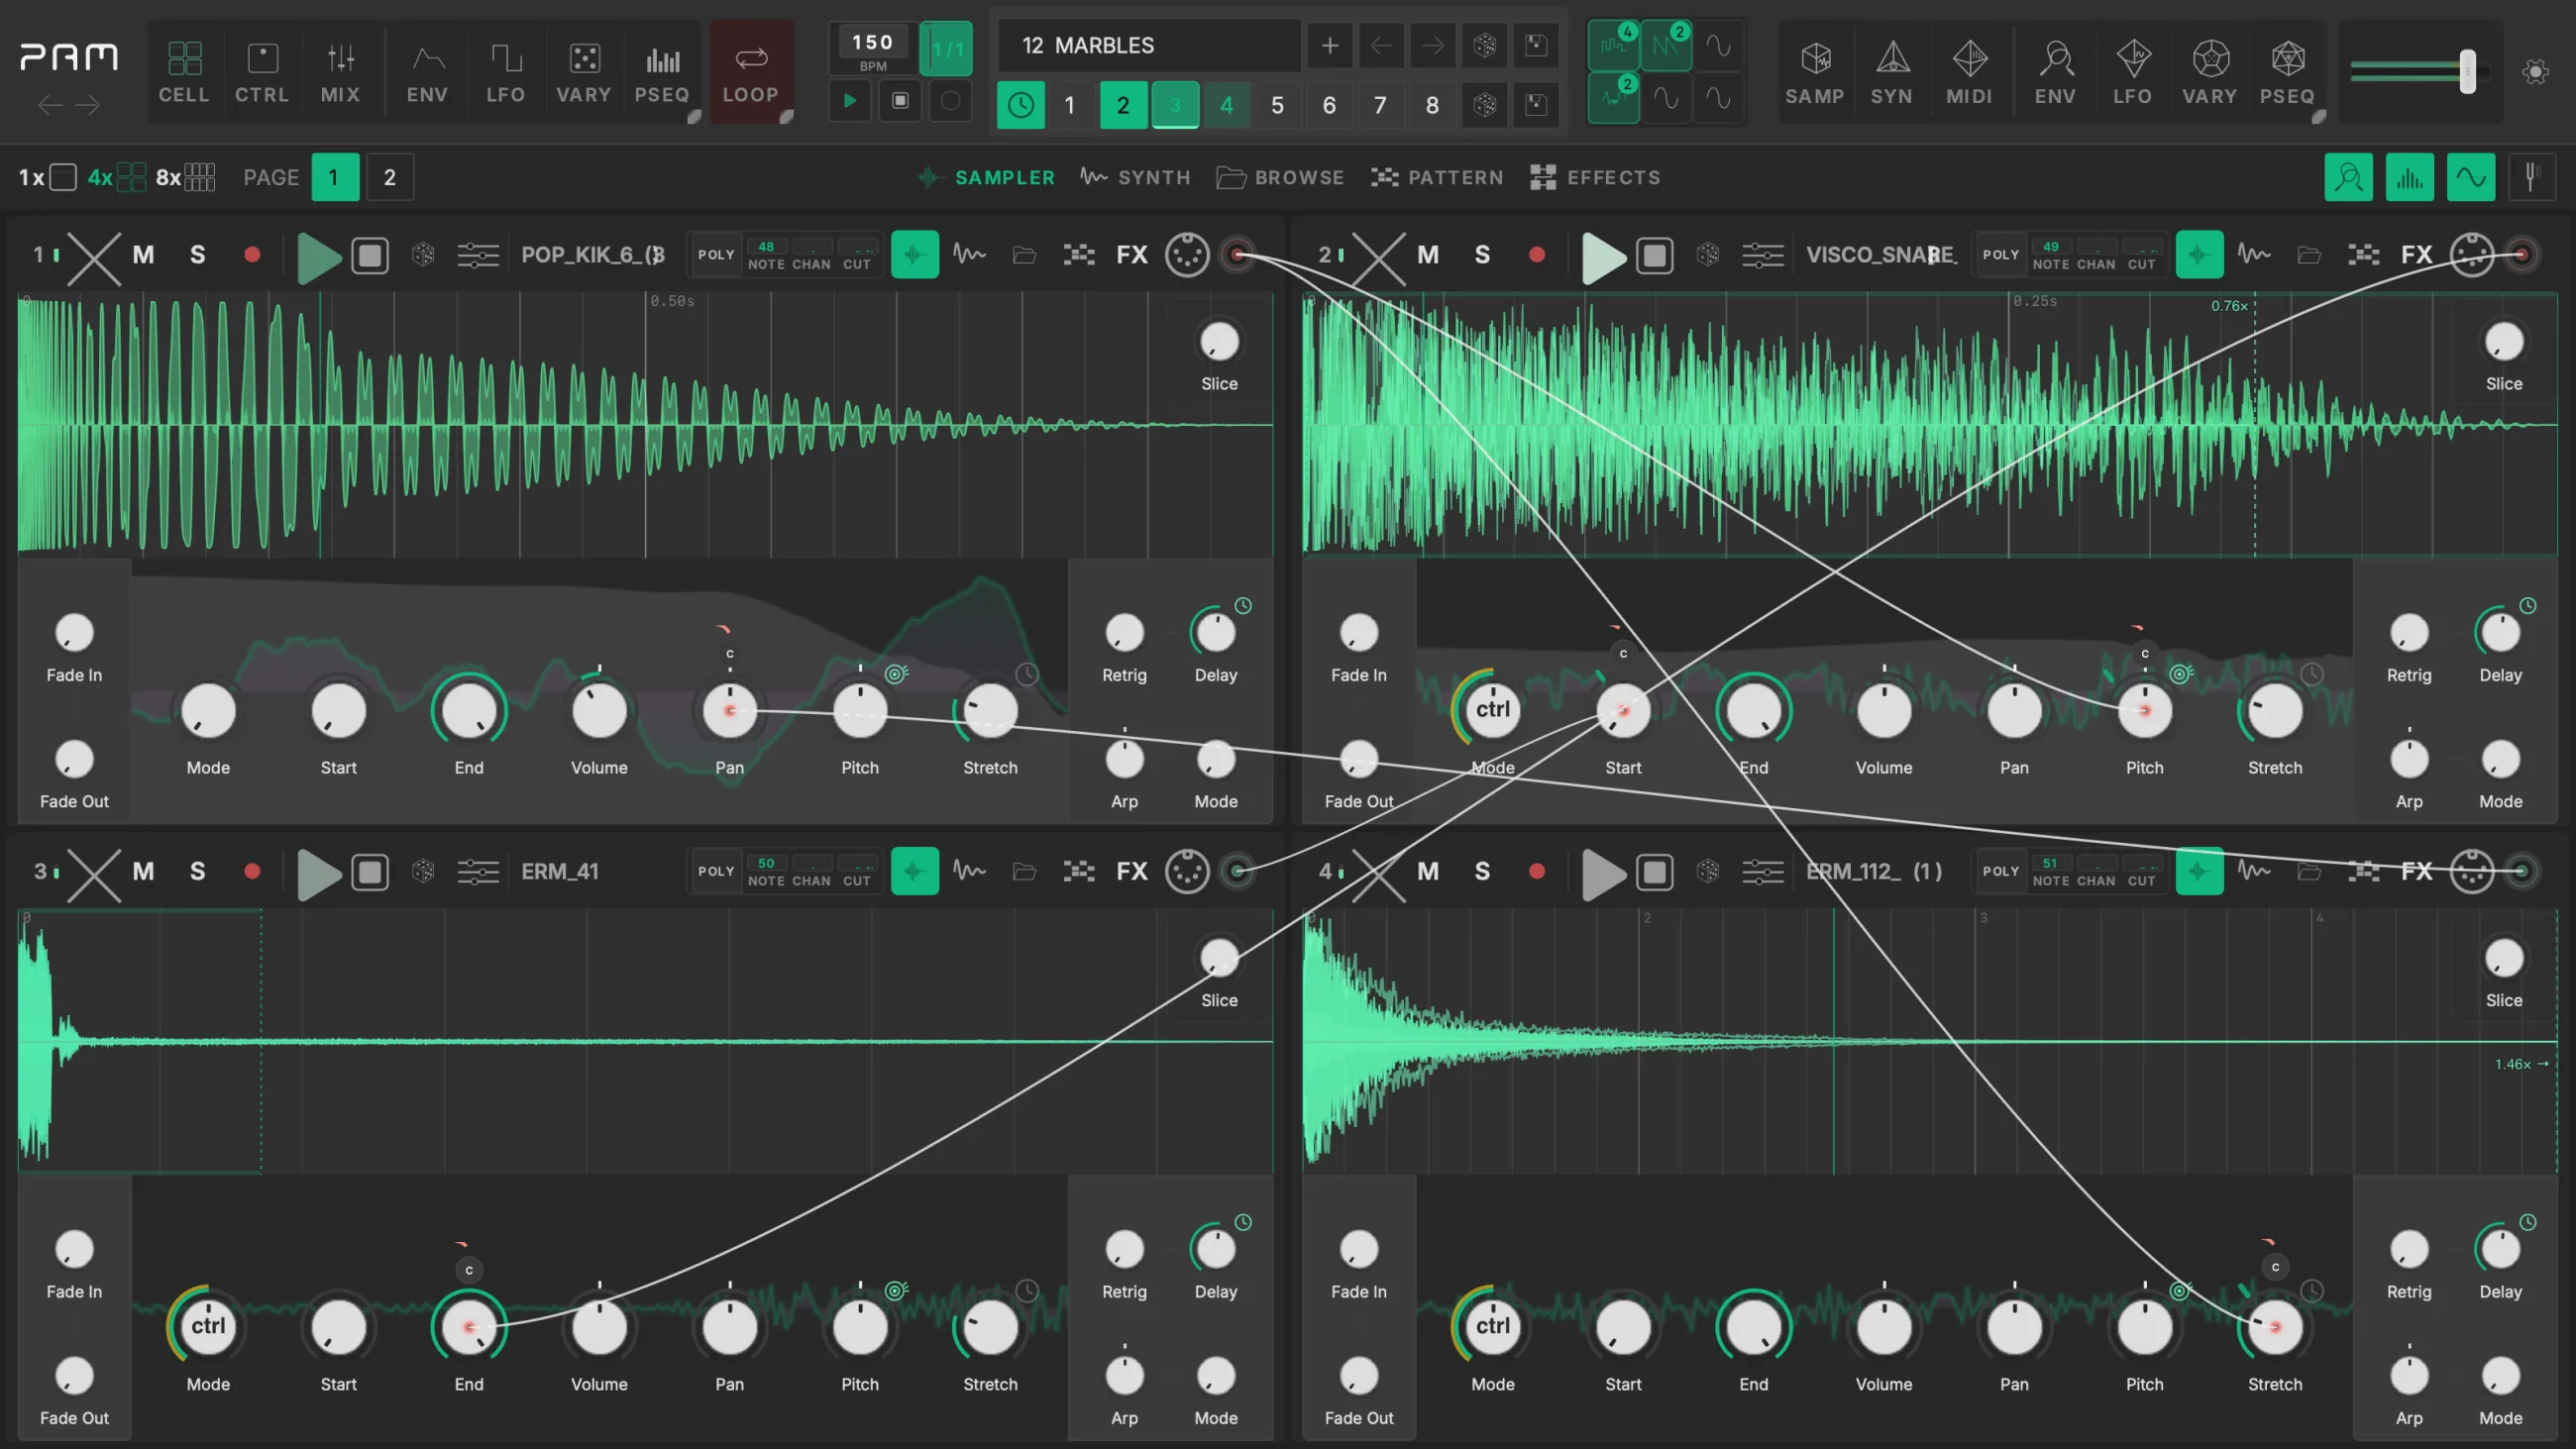The height and width of the screenshot is (1449, 2576).
Task: Switch to the 8x cell layout
Action: point(185,178)
